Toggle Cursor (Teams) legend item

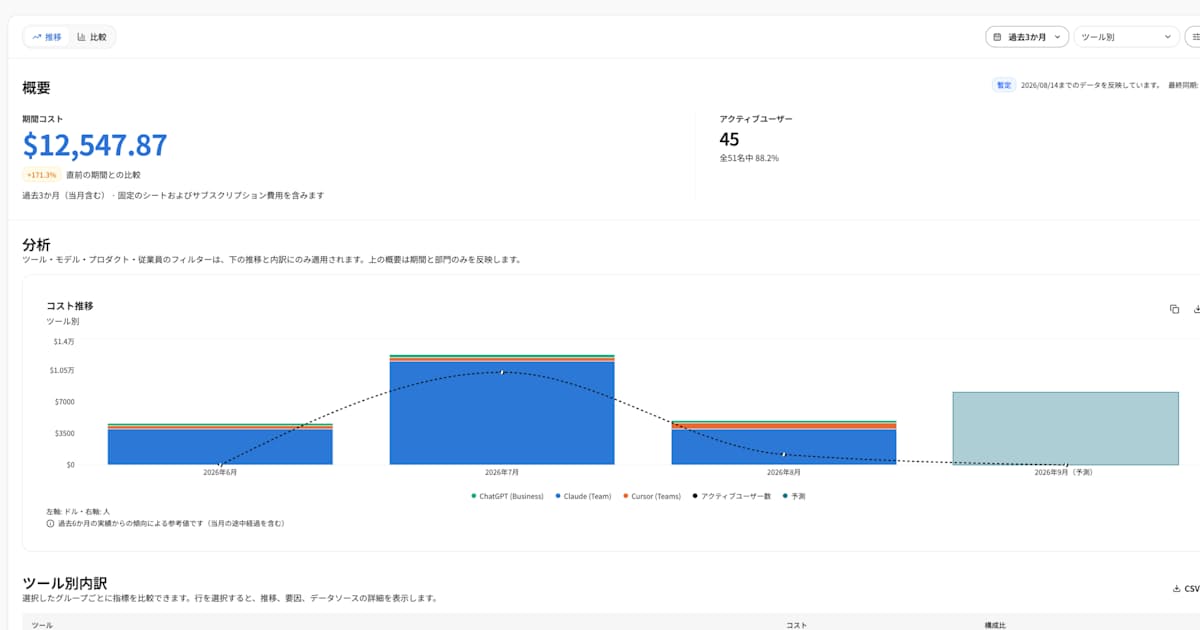(651, 496)
